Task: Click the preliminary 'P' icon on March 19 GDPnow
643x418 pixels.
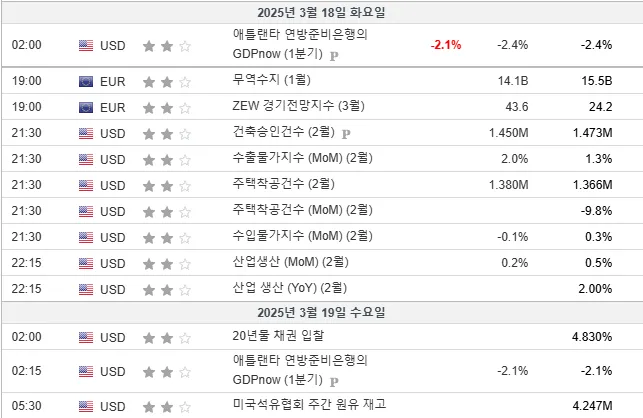Action: pyautogui.click(x=334, y=381)
